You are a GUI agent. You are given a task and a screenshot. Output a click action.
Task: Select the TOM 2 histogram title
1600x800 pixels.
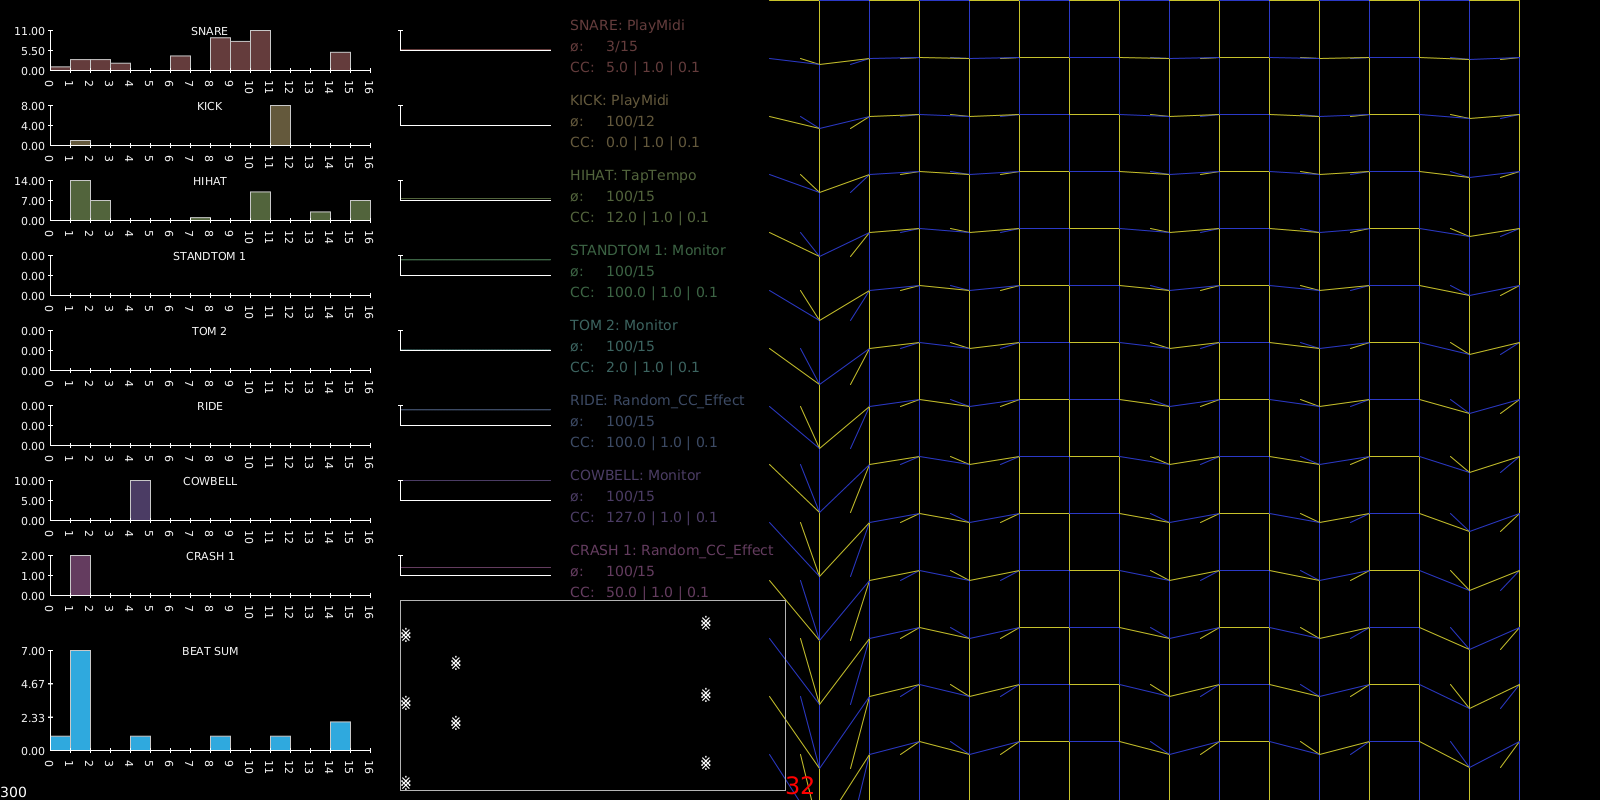pyautogui.click(x=210, y=331)
